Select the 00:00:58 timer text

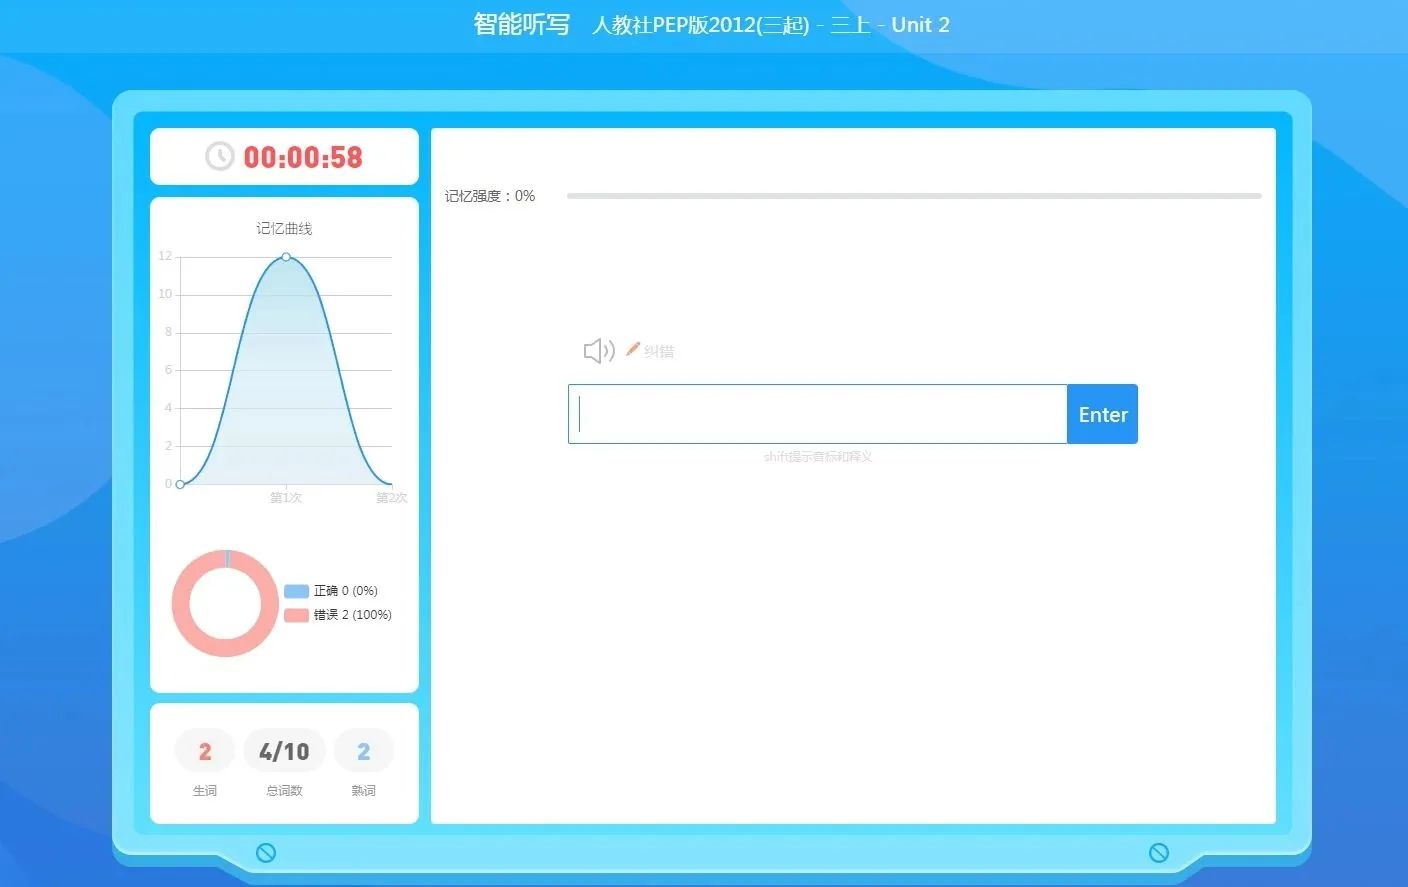[x=303, y=157]
